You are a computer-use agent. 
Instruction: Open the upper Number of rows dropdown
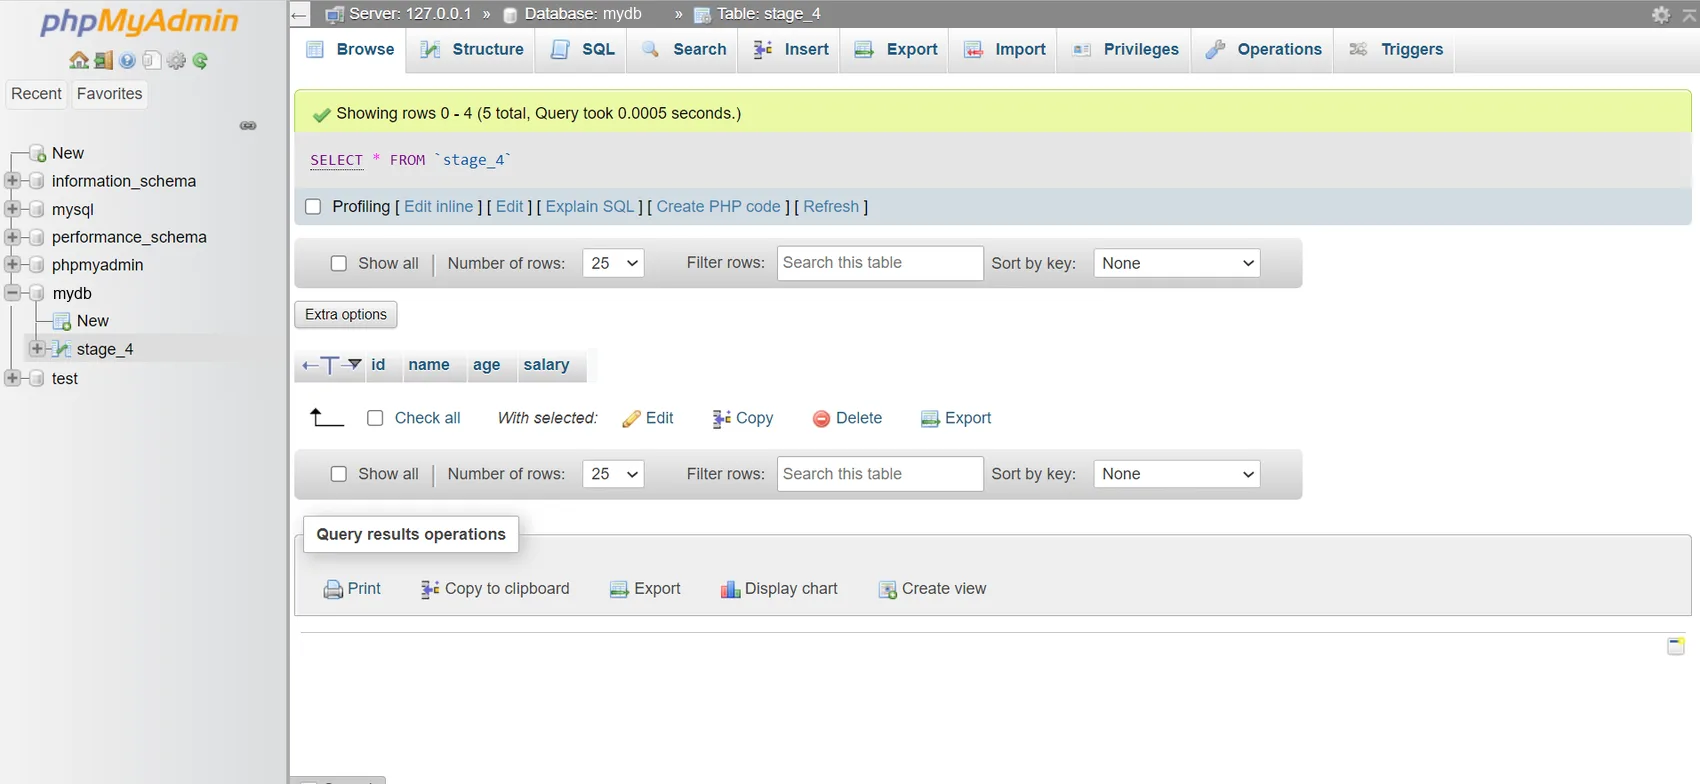[613, 264]
